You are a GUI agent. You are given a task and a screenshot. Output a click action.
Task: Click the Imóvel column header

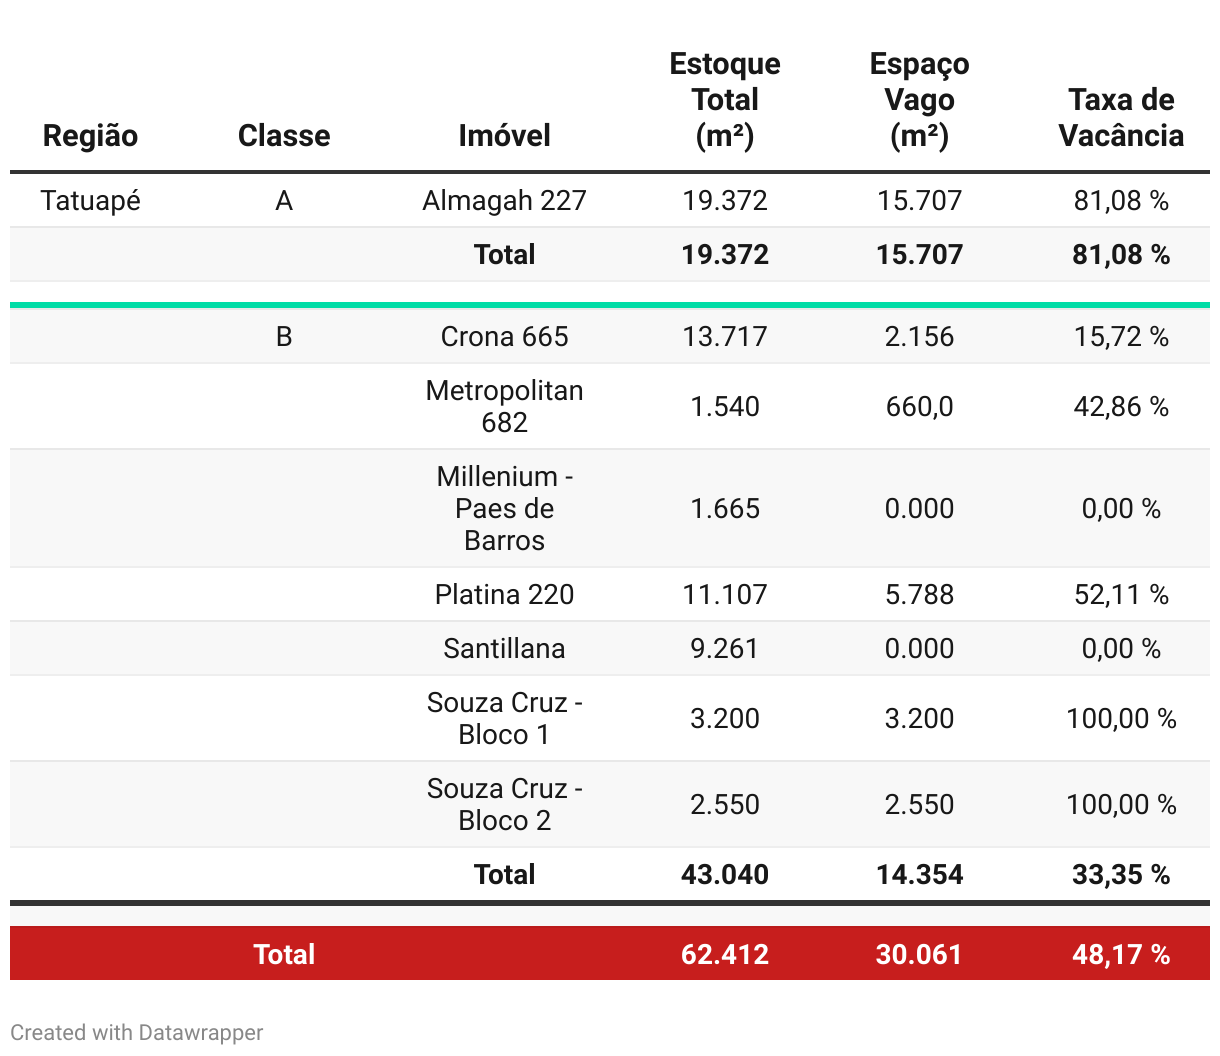[504, 136]
